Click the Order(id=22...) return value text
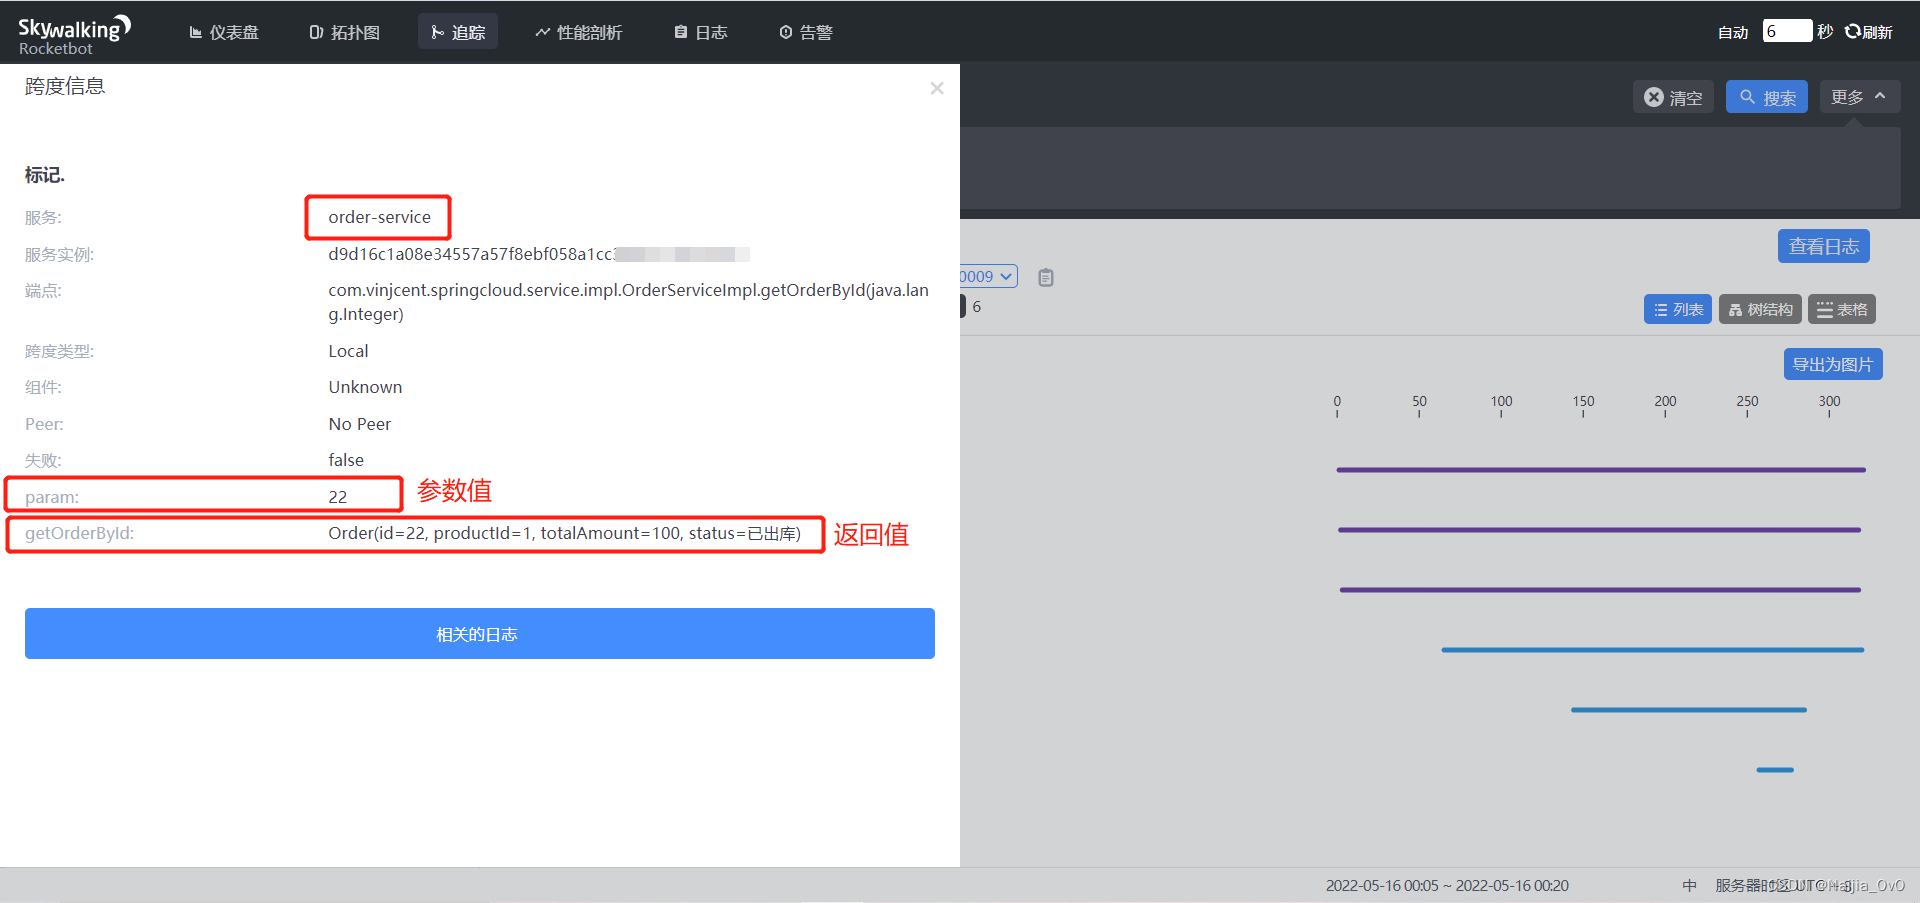The height and width of the screenshot is (903, 1920). tap(565, 533)
